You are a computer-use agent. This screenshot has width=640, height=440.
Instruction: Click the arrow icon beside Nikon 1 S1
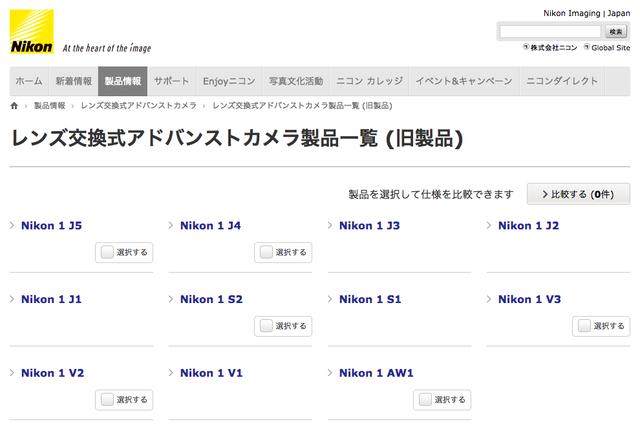point(330,299)
